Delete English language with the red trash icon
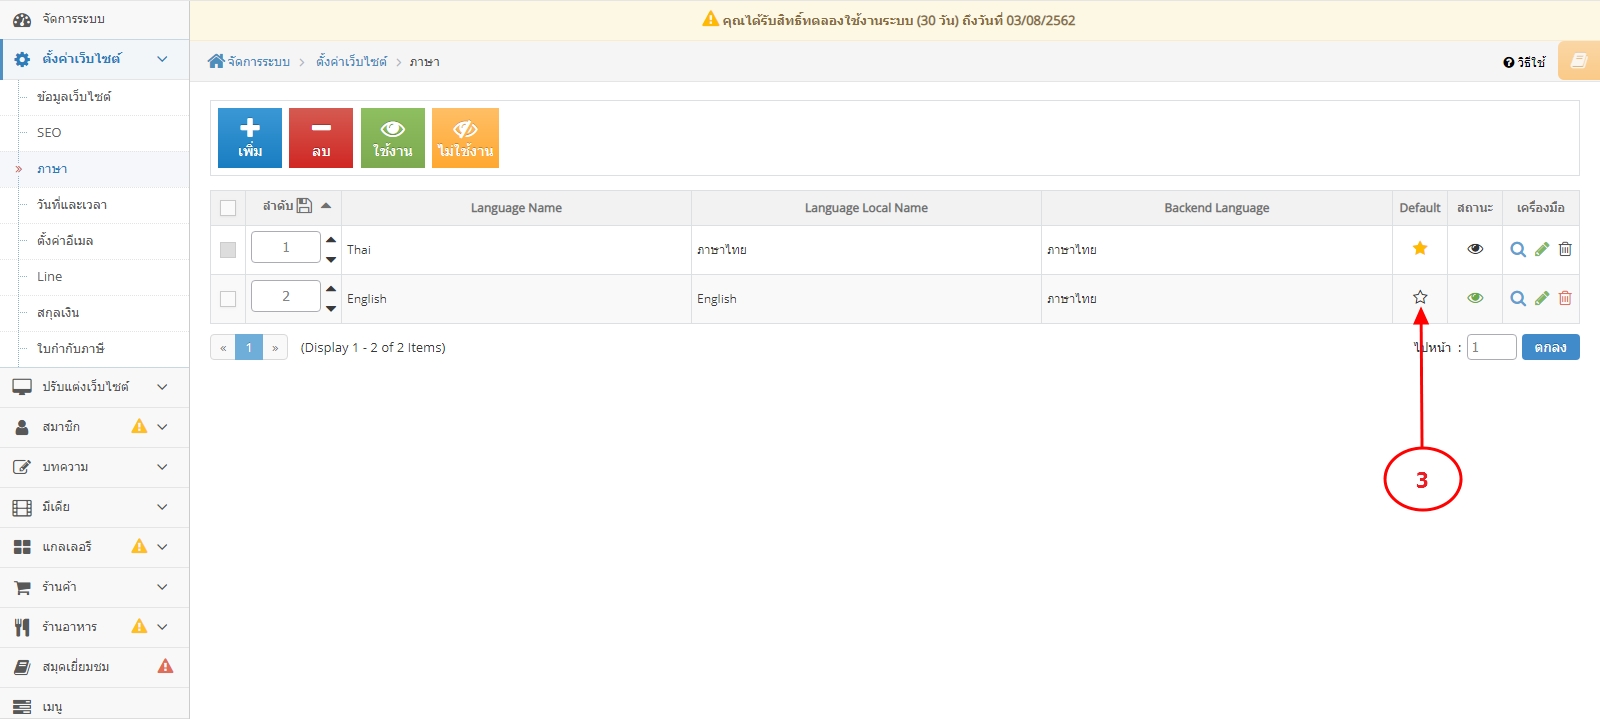Viewport: 1600px width, 719px height. click(x=1565, y=298)
